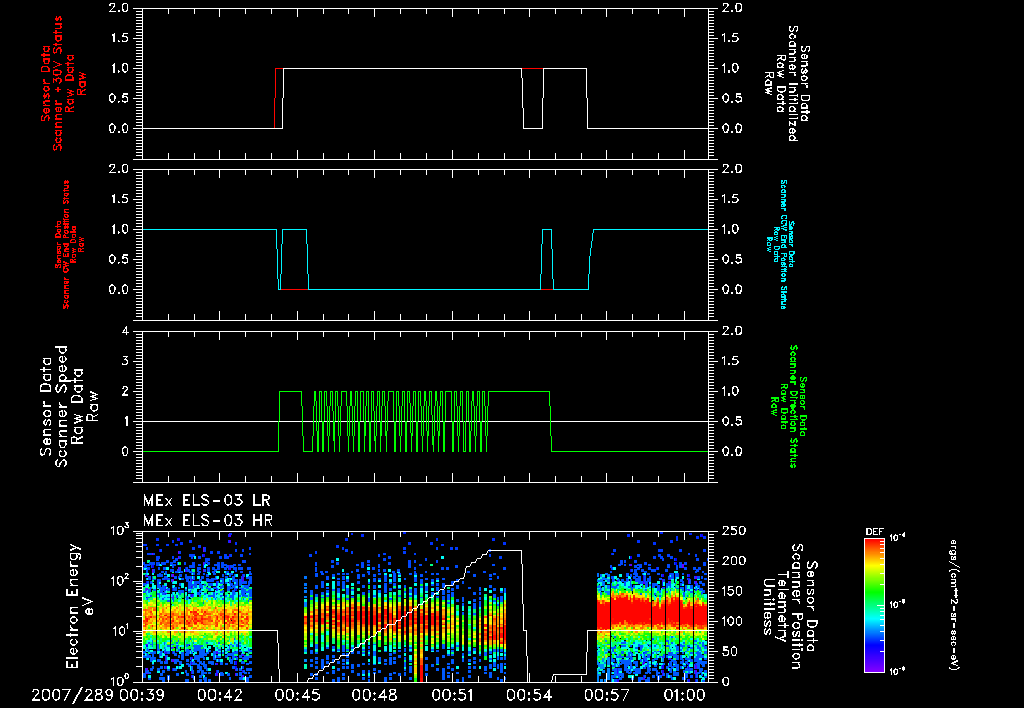The width and height of the screenshot is (1024, 708).
Task: Click the 'MEx ELS-03 HR' label
Action: [x=208, y=521]
